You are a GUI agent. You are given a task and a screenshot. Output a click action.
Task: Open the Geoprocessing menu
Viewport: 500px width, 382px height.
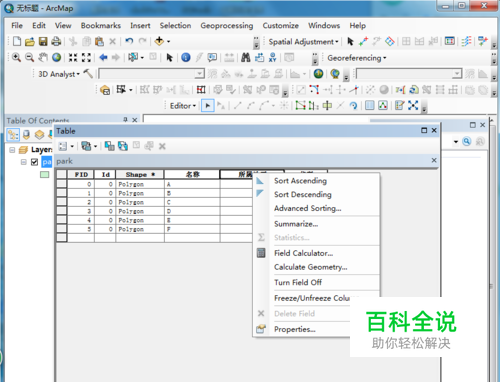click(x=227, y=26)
